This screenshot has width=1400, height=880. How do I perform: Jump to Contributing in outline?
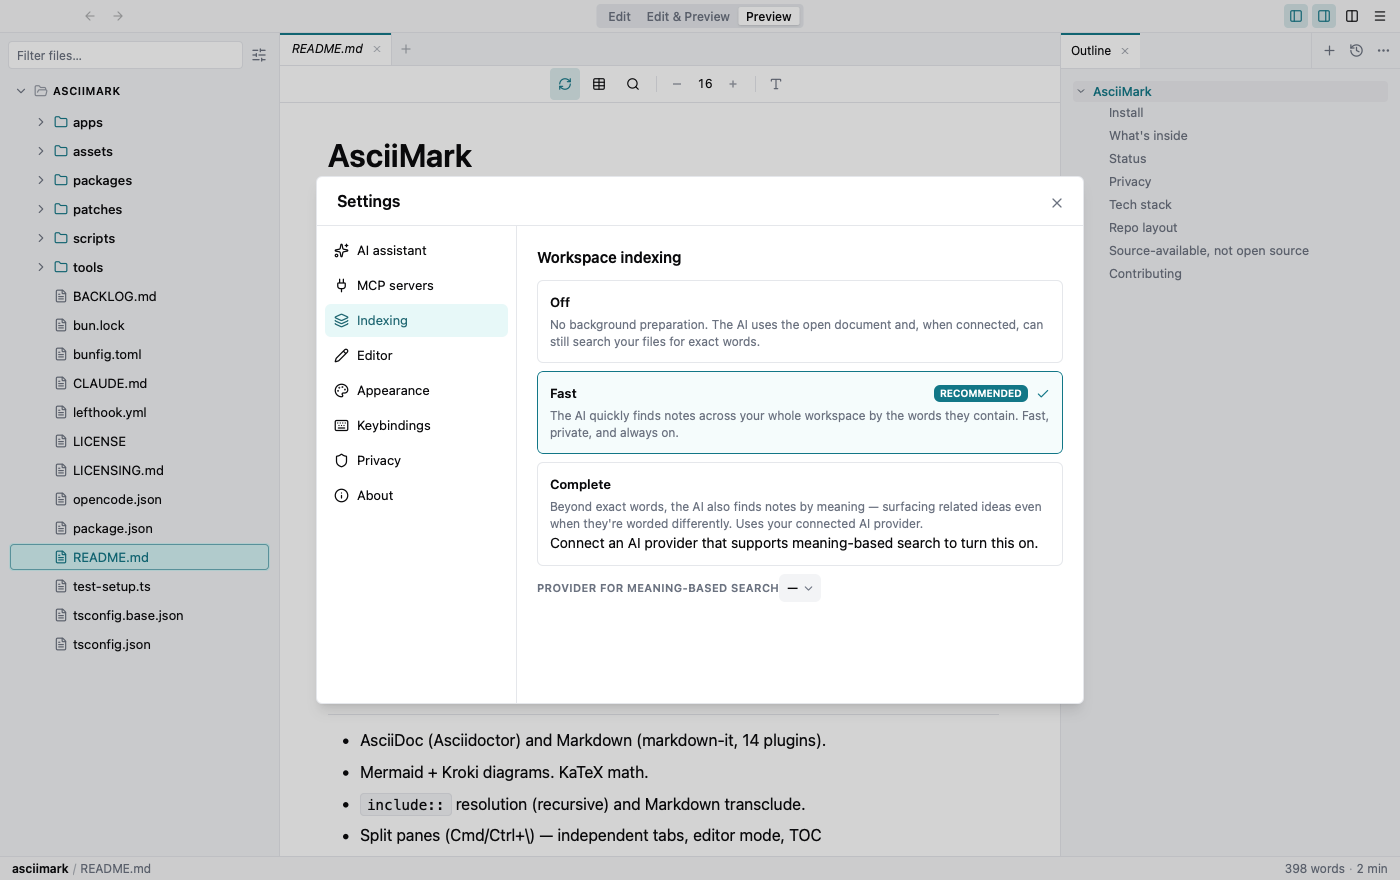(1145, 274)
